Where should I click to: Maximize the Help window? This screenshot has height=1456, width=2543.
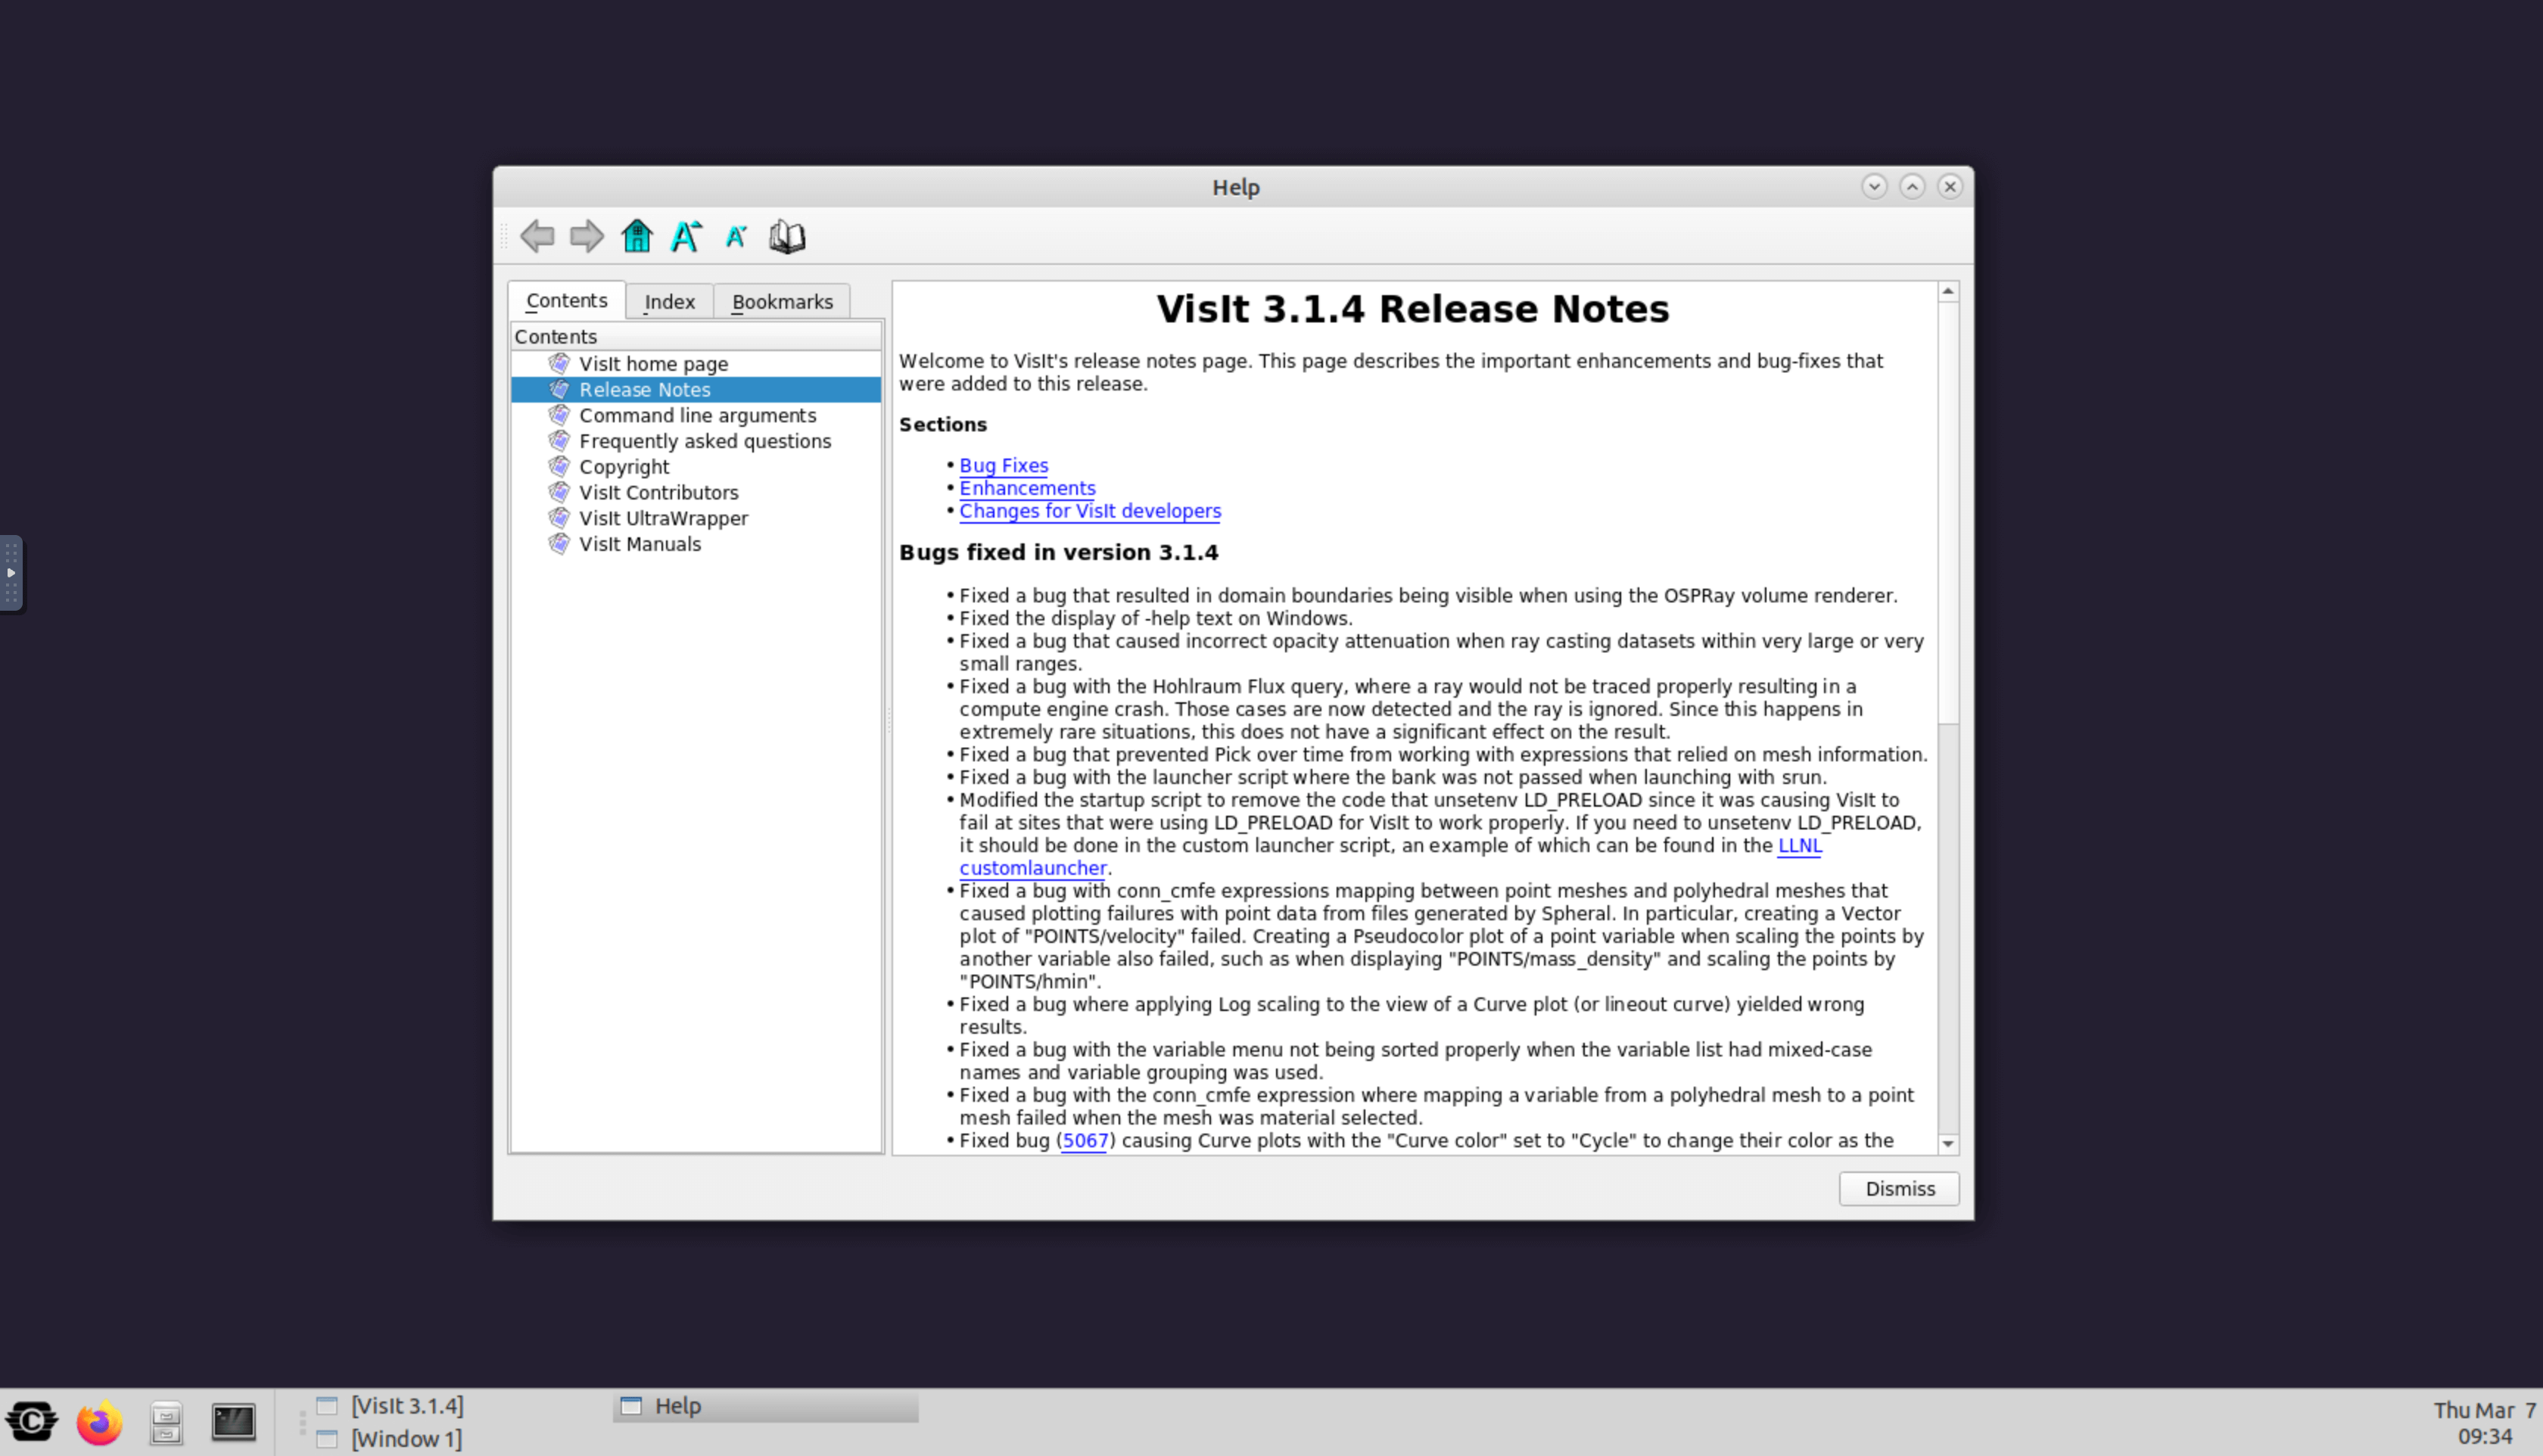(x=1912, y=186)
